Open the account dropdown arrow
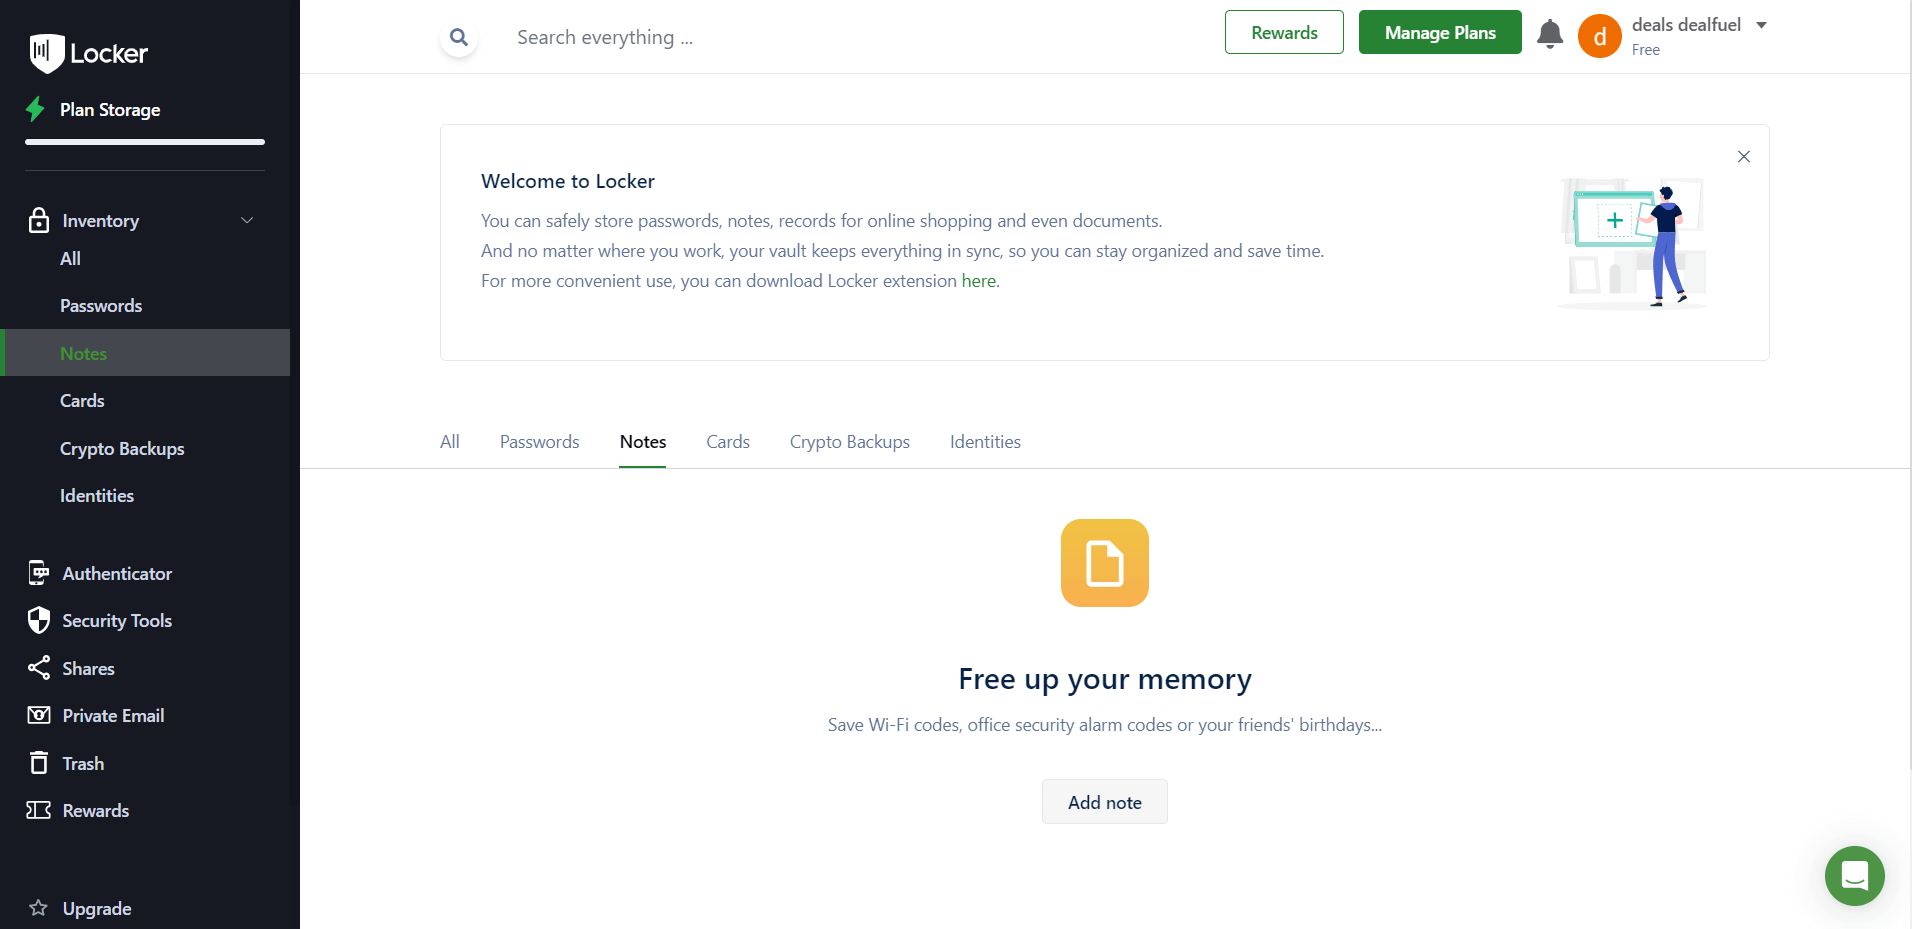 click(x=1762, y=25)
